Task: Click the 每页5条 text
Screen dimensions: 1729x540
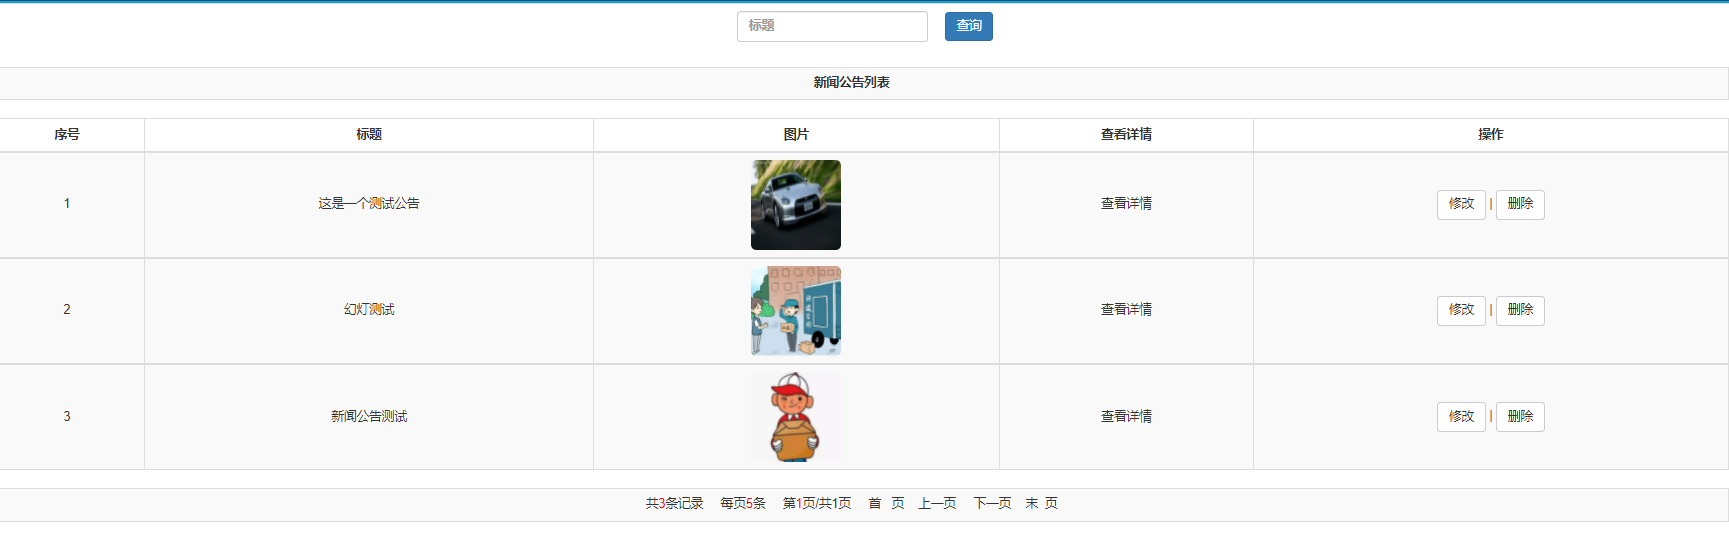Action: tap(743, 503)
